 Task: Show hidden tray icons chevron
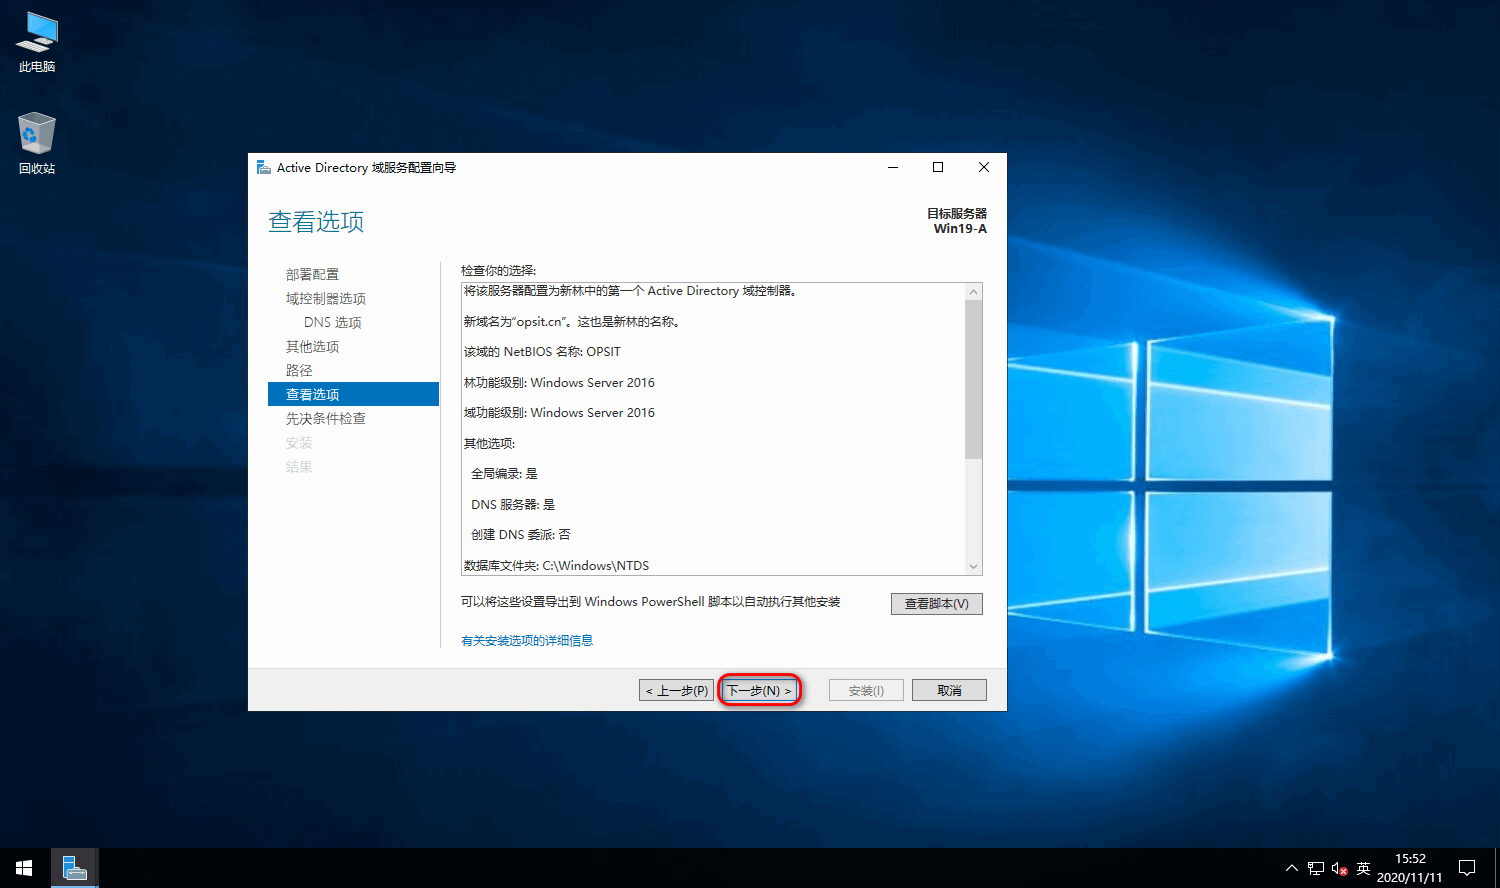pos(1291,868)
